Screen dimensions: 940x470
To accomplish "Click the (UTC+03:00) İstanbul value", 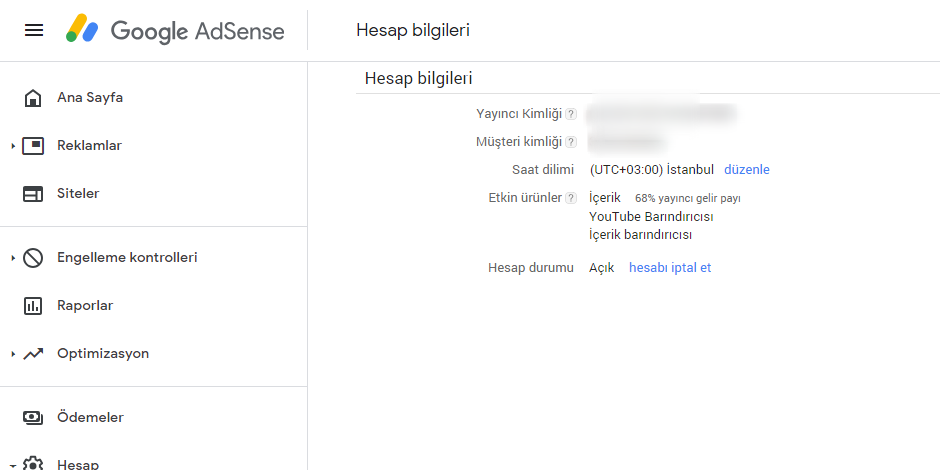I will [x=652, y=170].
